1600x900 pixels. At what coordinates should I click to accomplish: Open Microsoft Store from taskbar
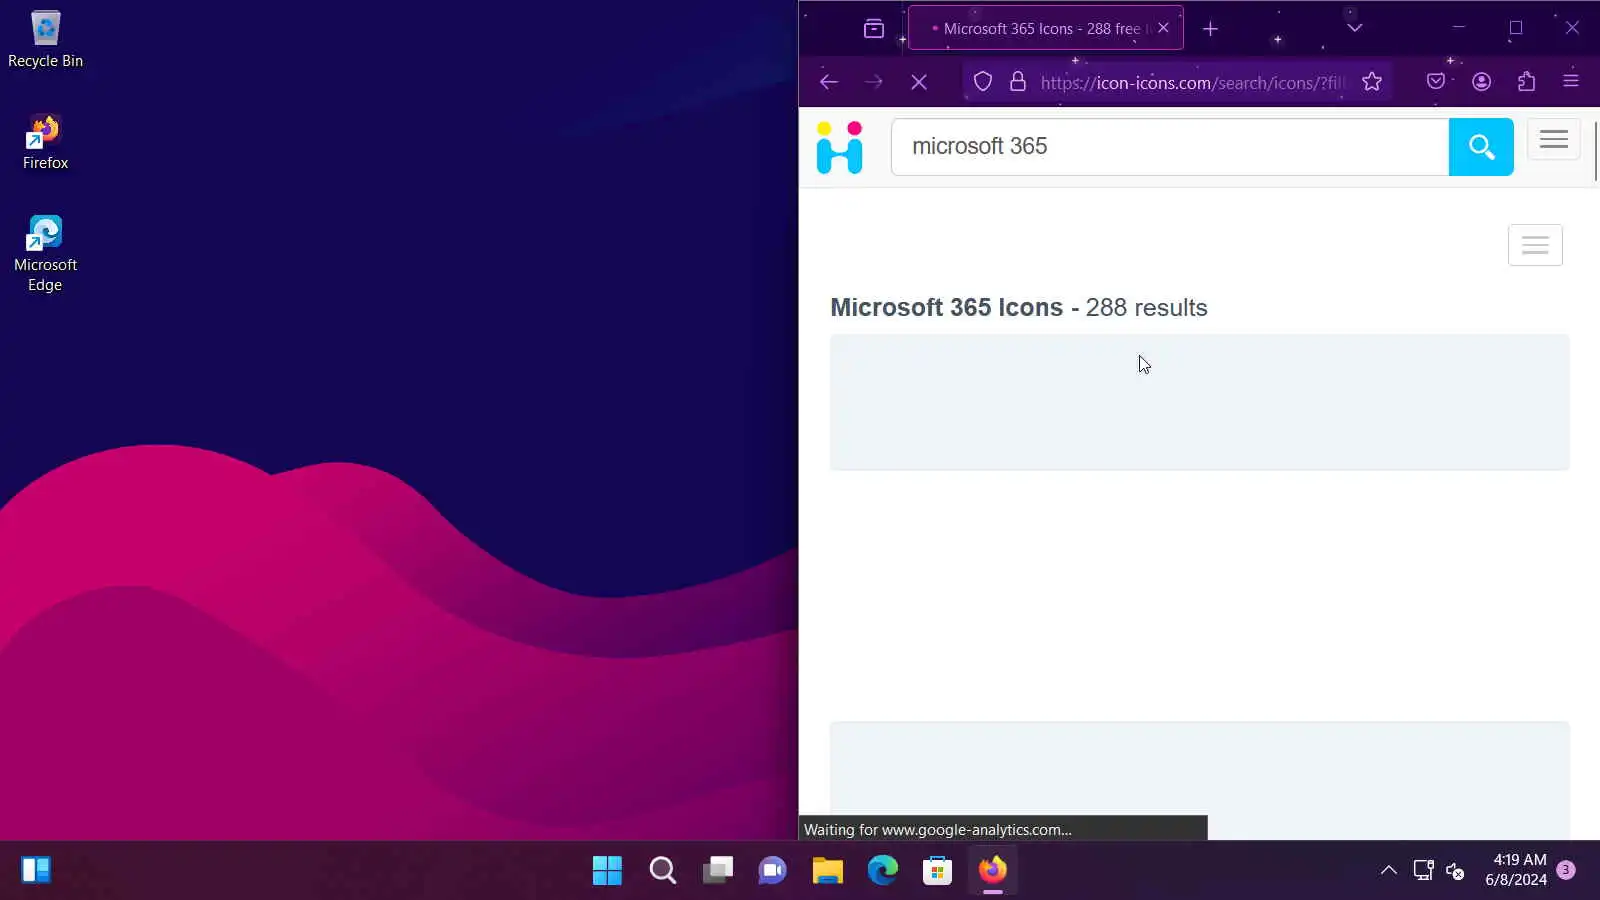tap(937, 870)
